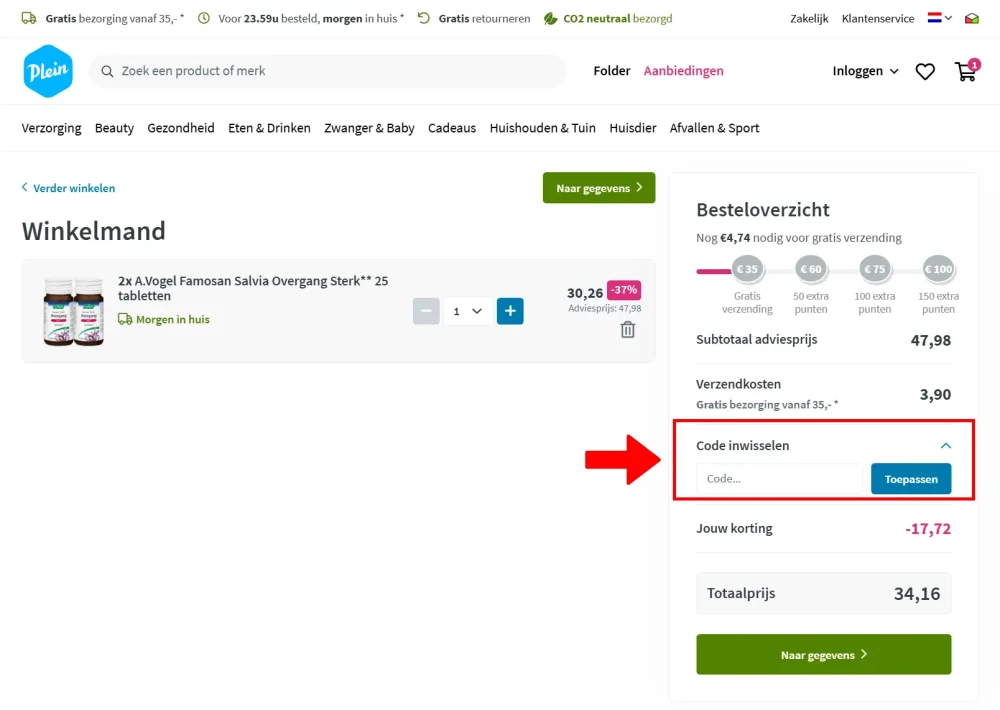1000x710 pixels.
Task: Decrease quantity with the minus button
Action: point(426,311)
